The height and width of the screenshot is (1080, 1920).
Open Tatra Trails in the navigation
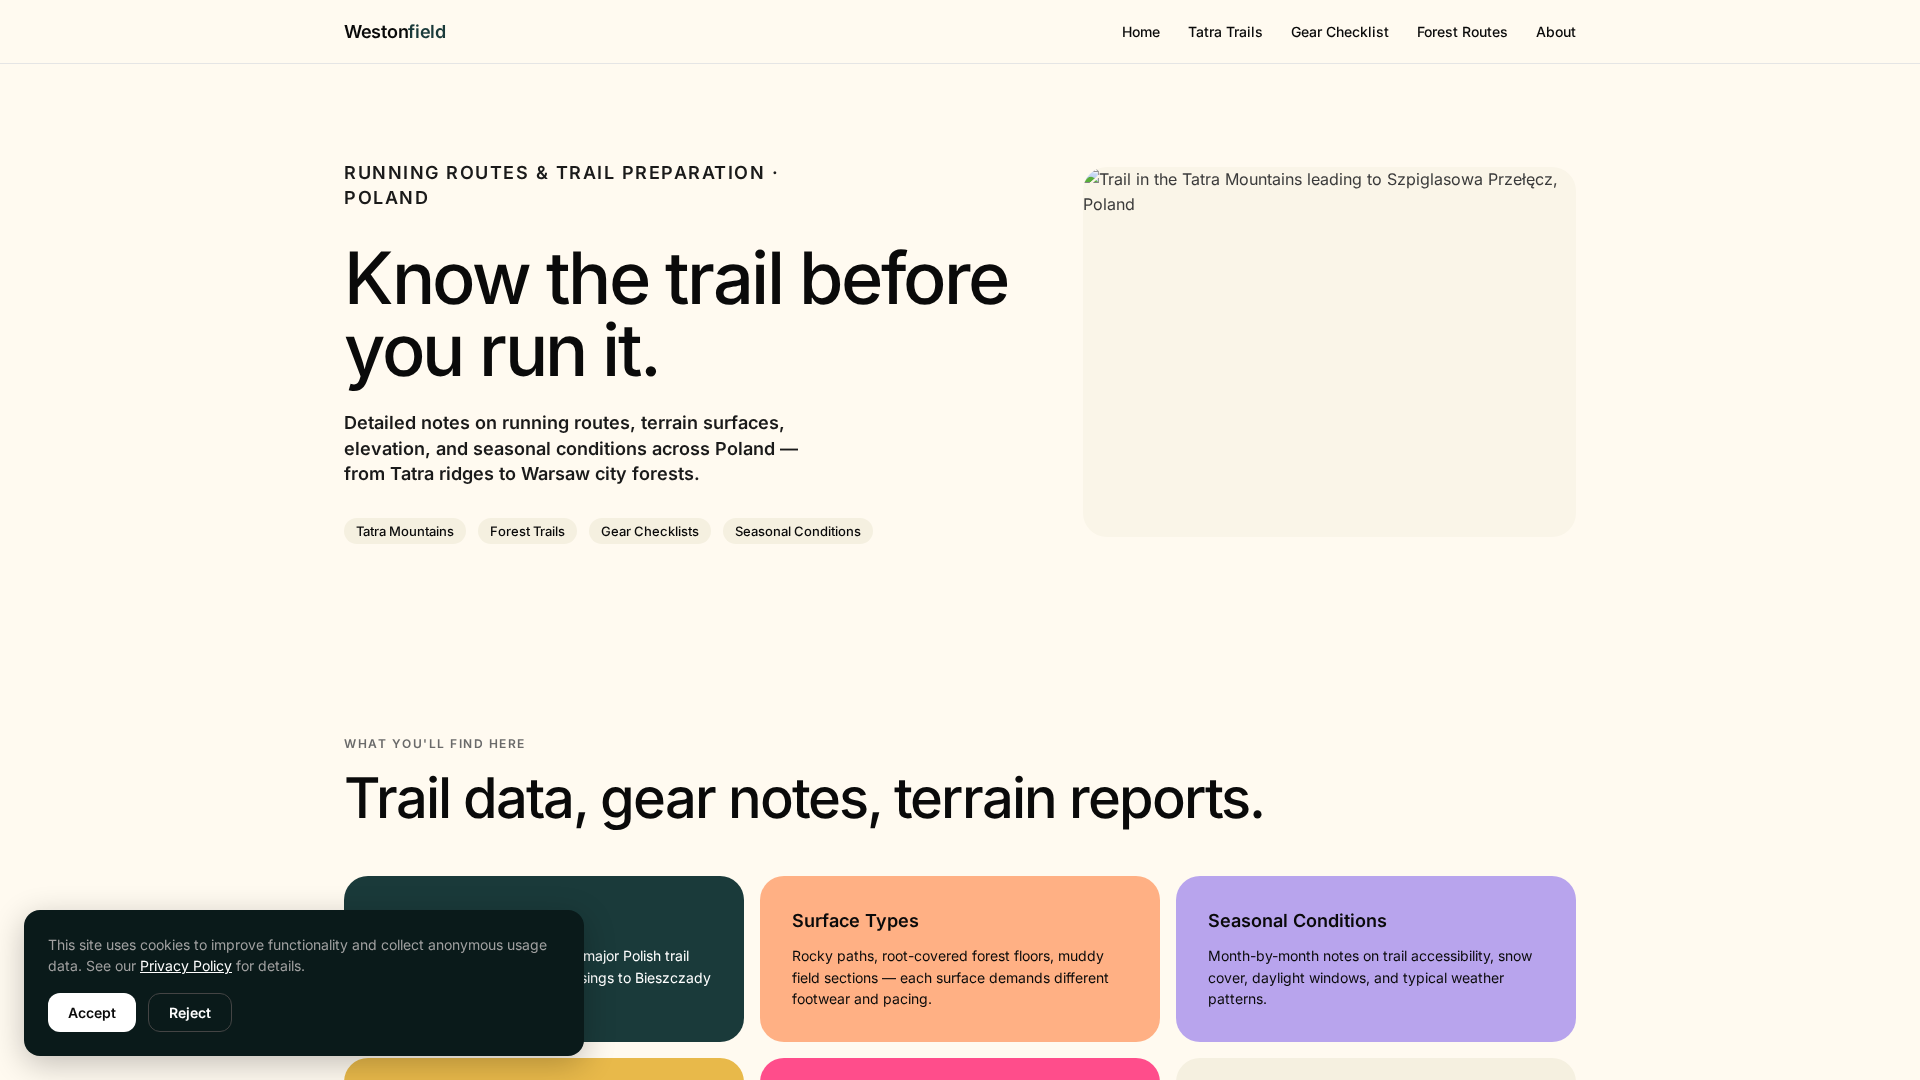1225,32
